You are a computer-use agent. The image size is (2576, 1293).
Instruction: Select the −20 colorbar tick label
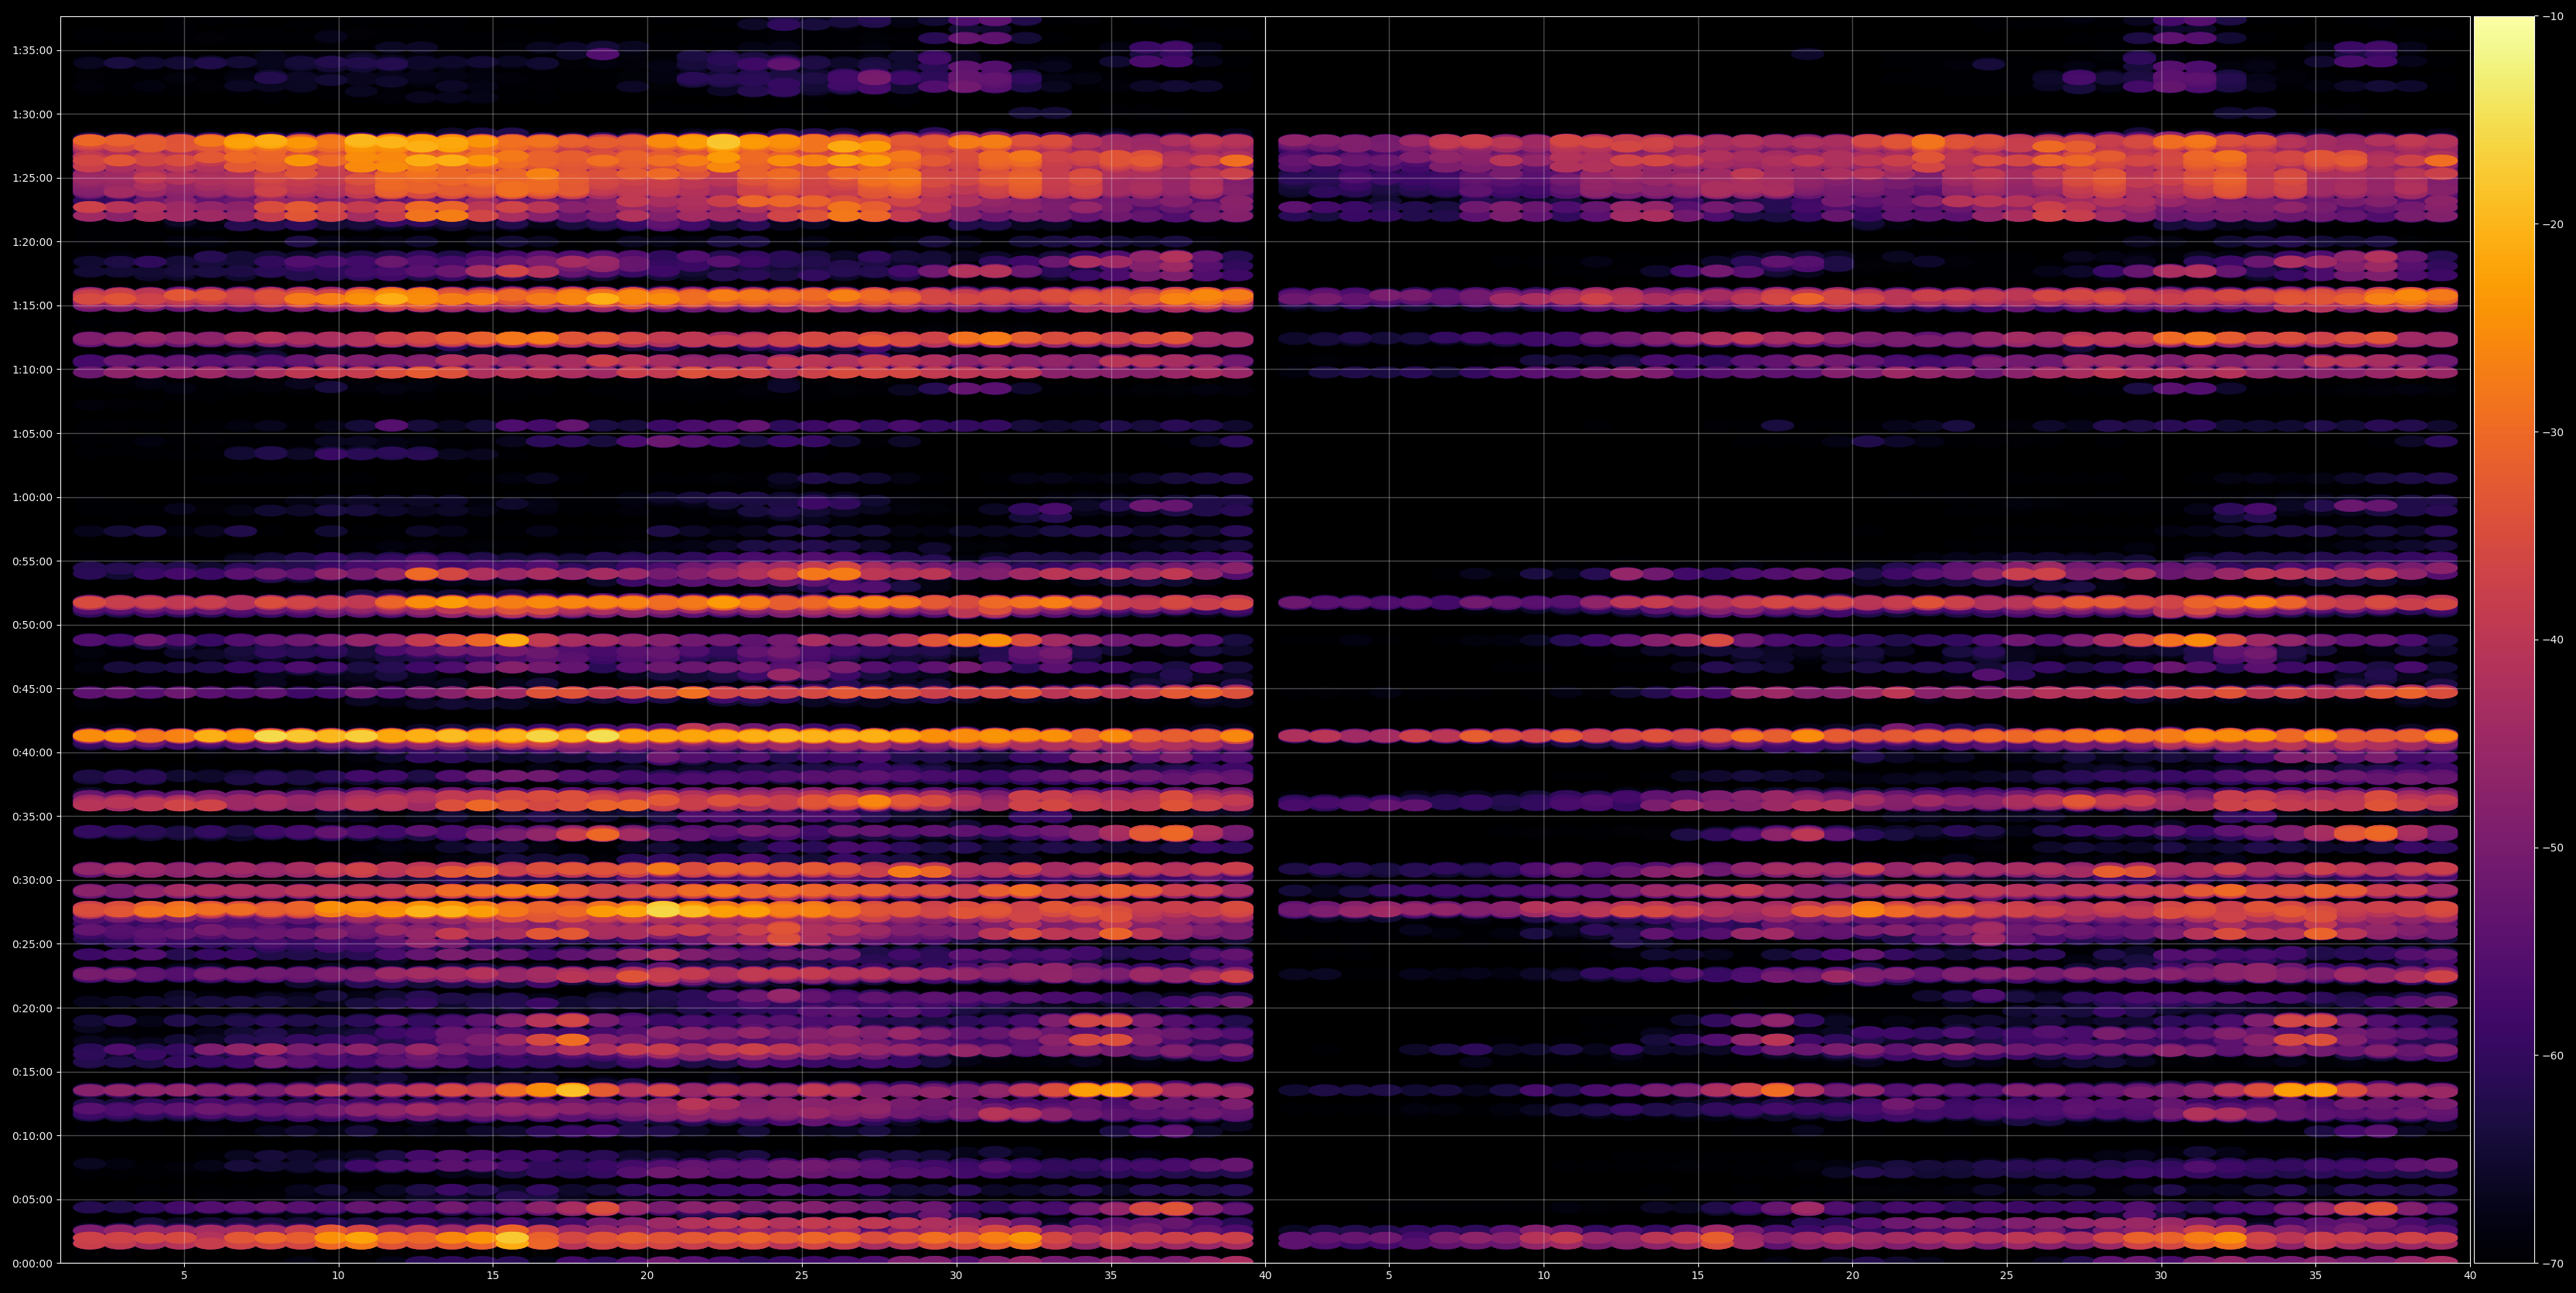pos(2553,225)
